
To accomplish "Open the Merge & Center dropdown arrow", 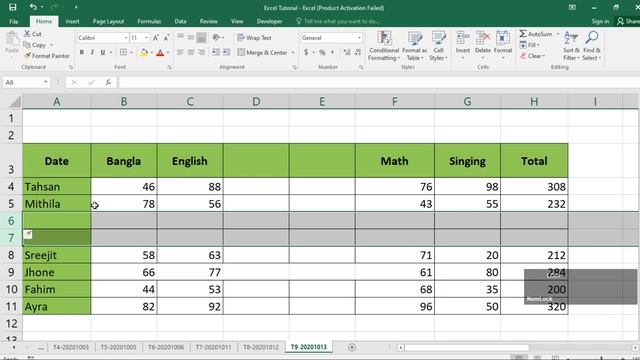I will (x=293, y=53).
